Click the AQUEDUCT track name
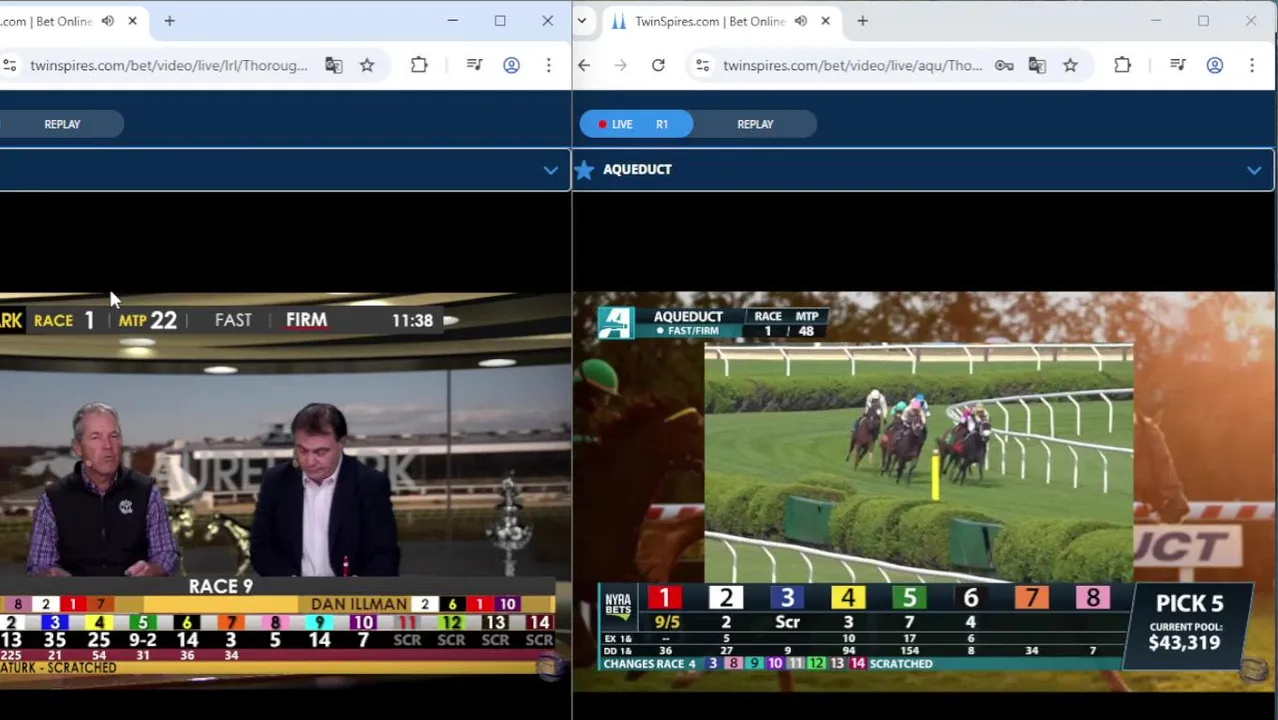 tap(637, 169)
